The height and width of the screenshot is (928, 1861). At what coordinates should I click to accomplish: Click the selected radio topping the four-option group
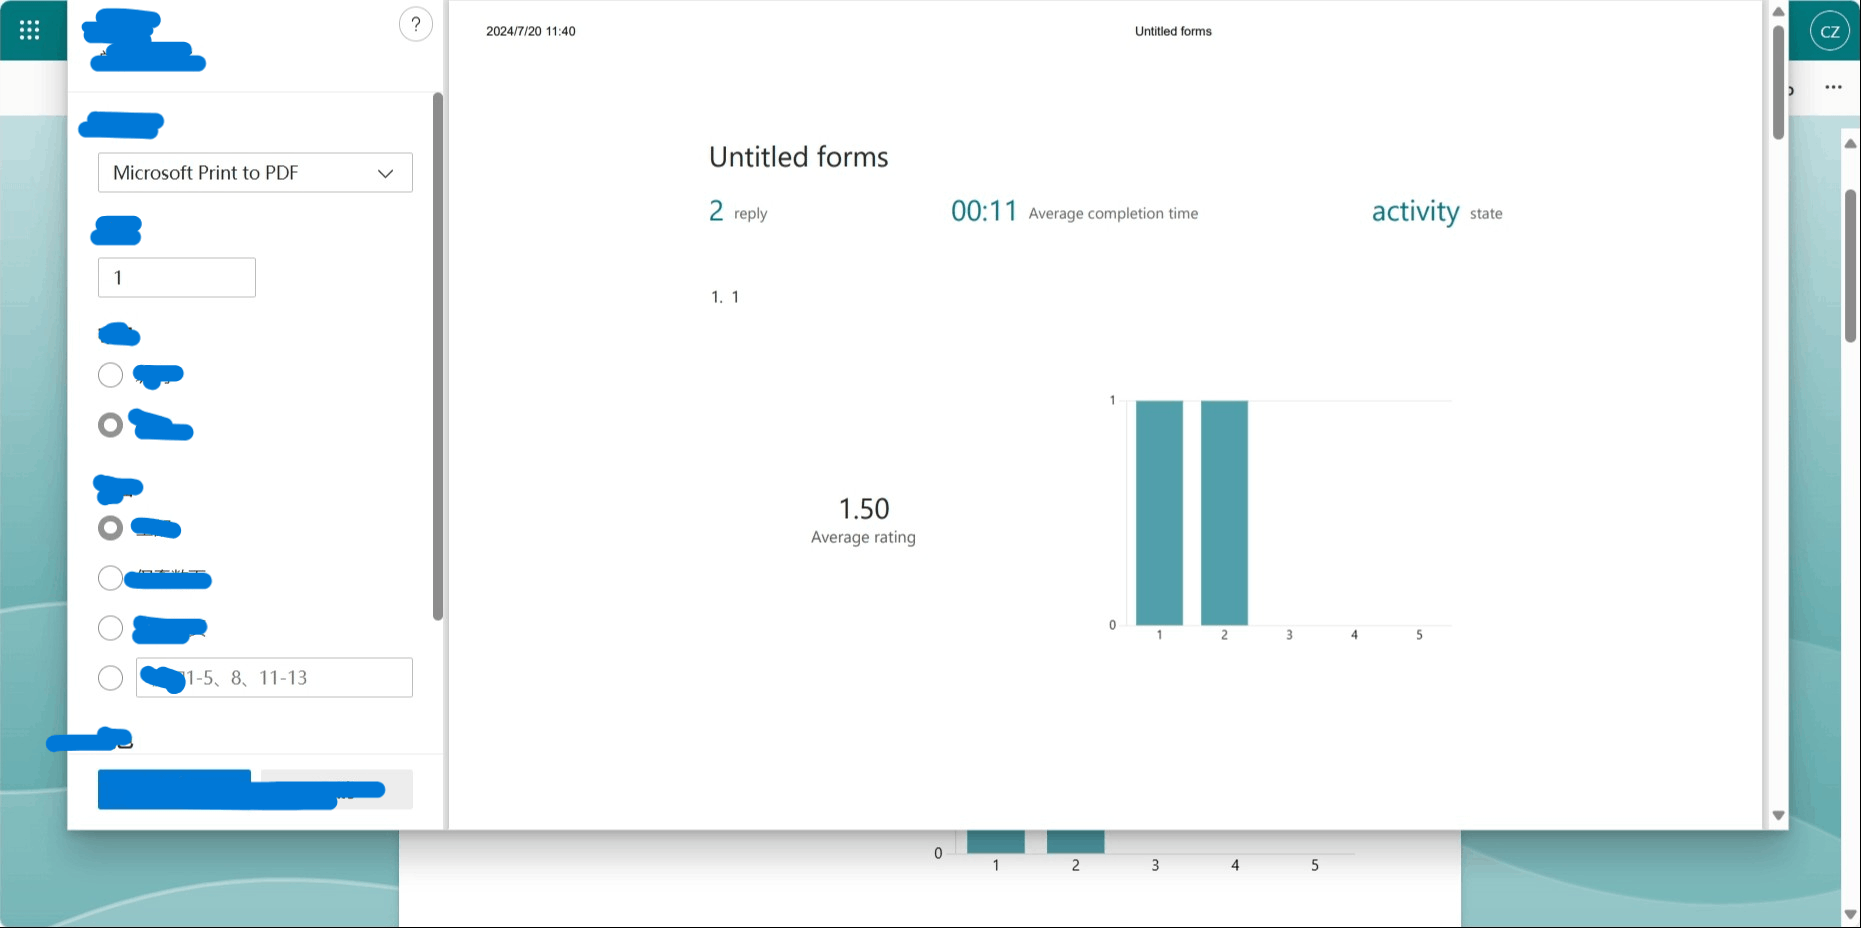pyautogui.click(x=110, y=528)
